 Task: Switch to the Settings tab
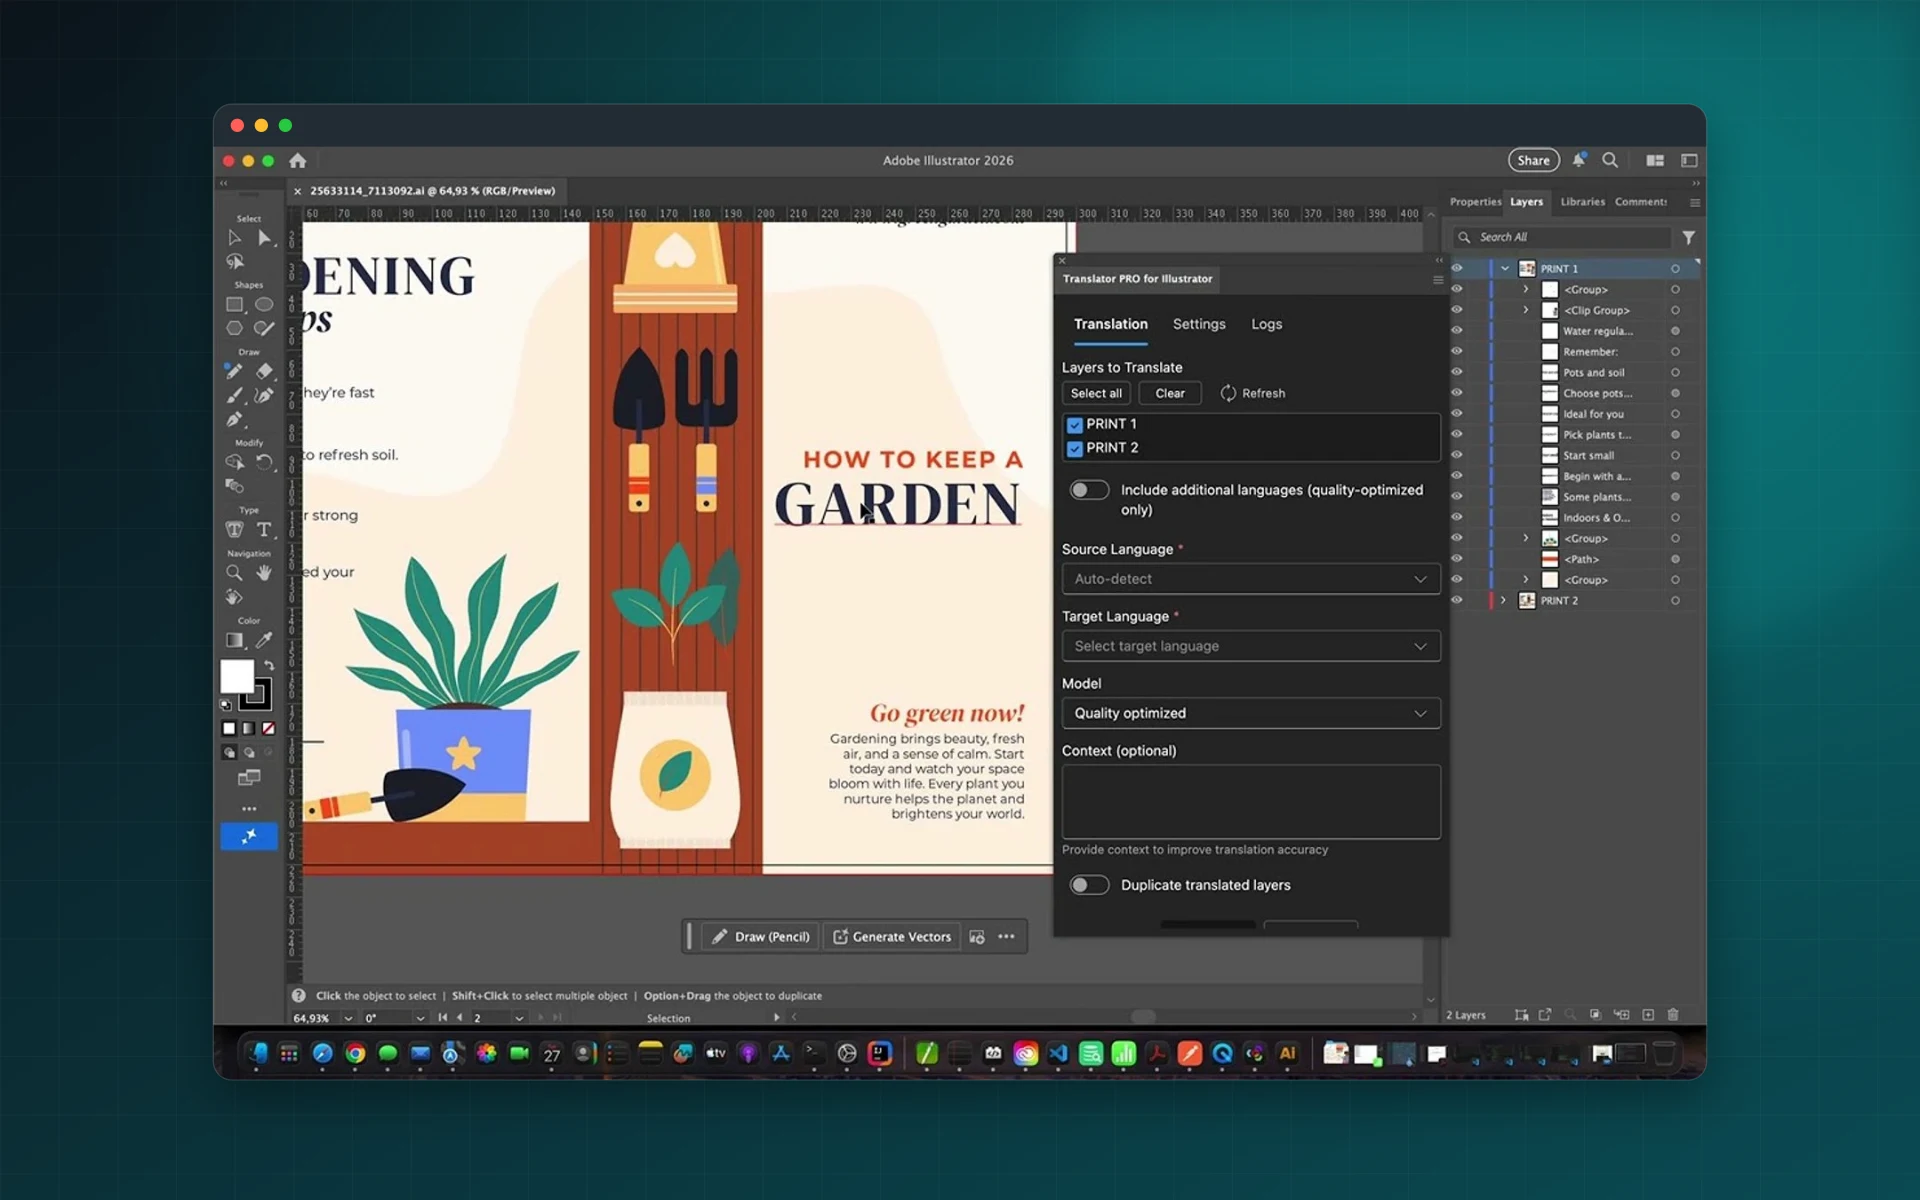[1199, 324]
